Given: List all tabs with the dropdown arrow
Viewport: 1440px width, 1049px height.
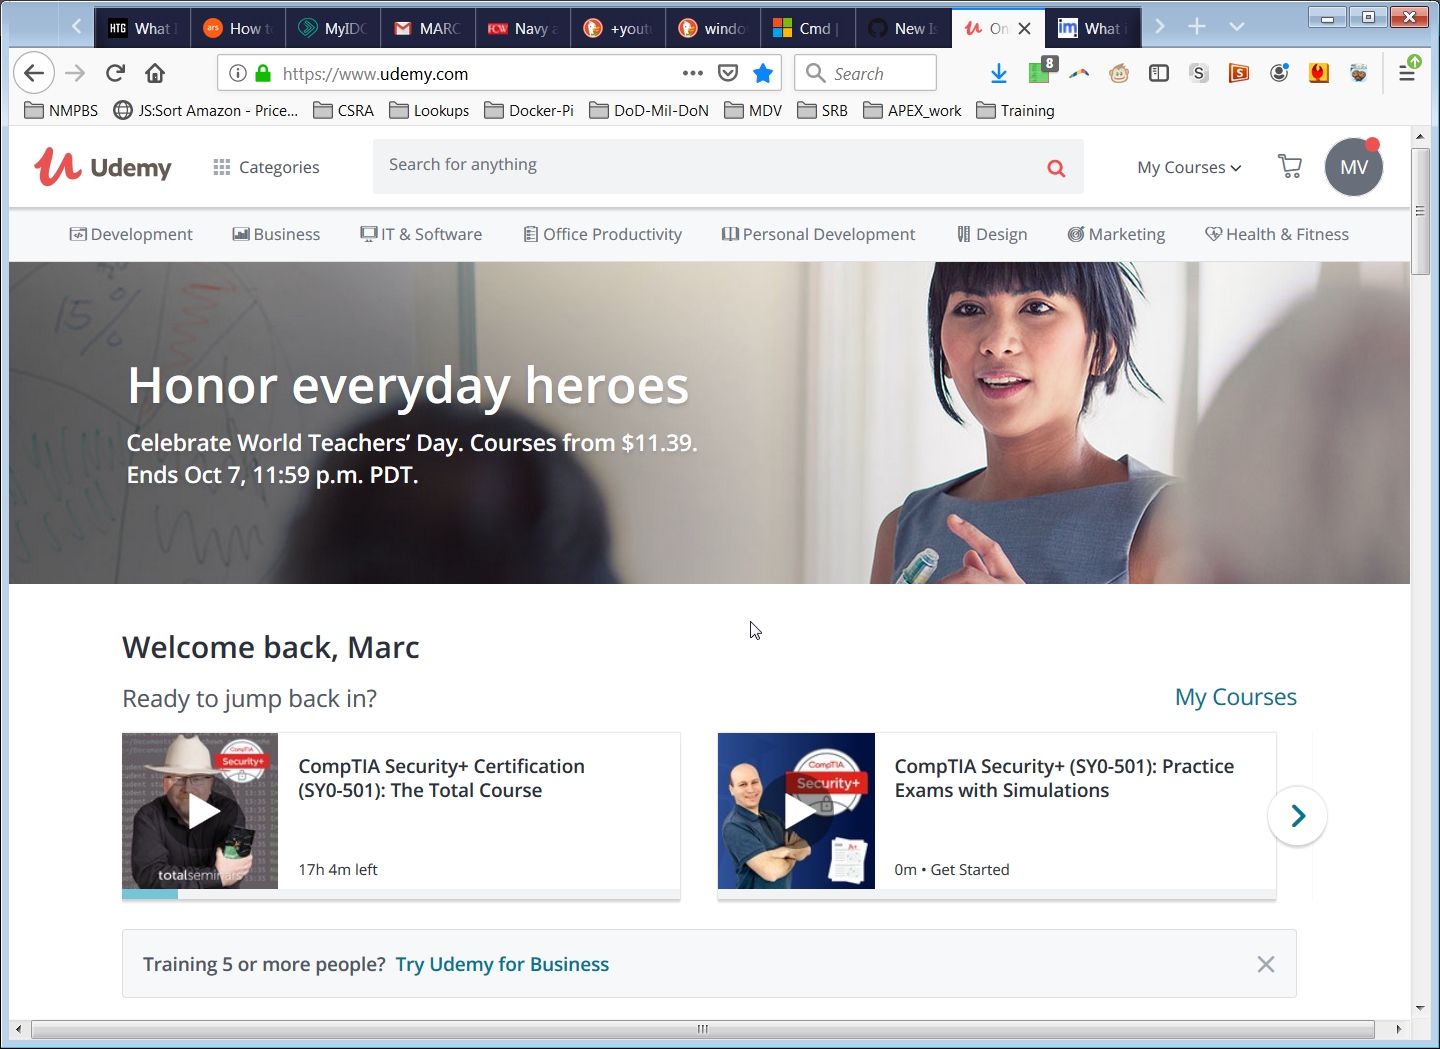Looking at the screenshot, I should (x=1237, y=27).
